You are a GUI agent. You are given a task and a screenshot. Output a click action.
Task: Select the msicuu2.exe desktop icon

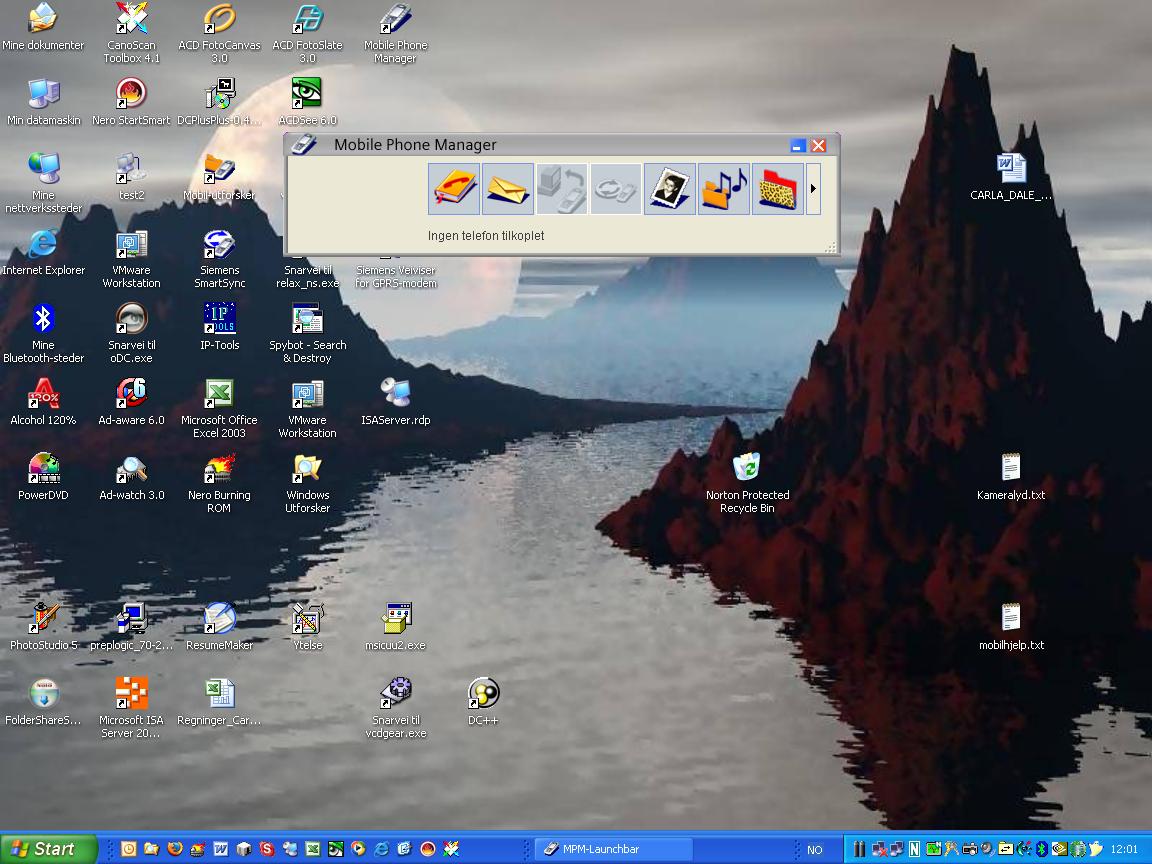395,627
